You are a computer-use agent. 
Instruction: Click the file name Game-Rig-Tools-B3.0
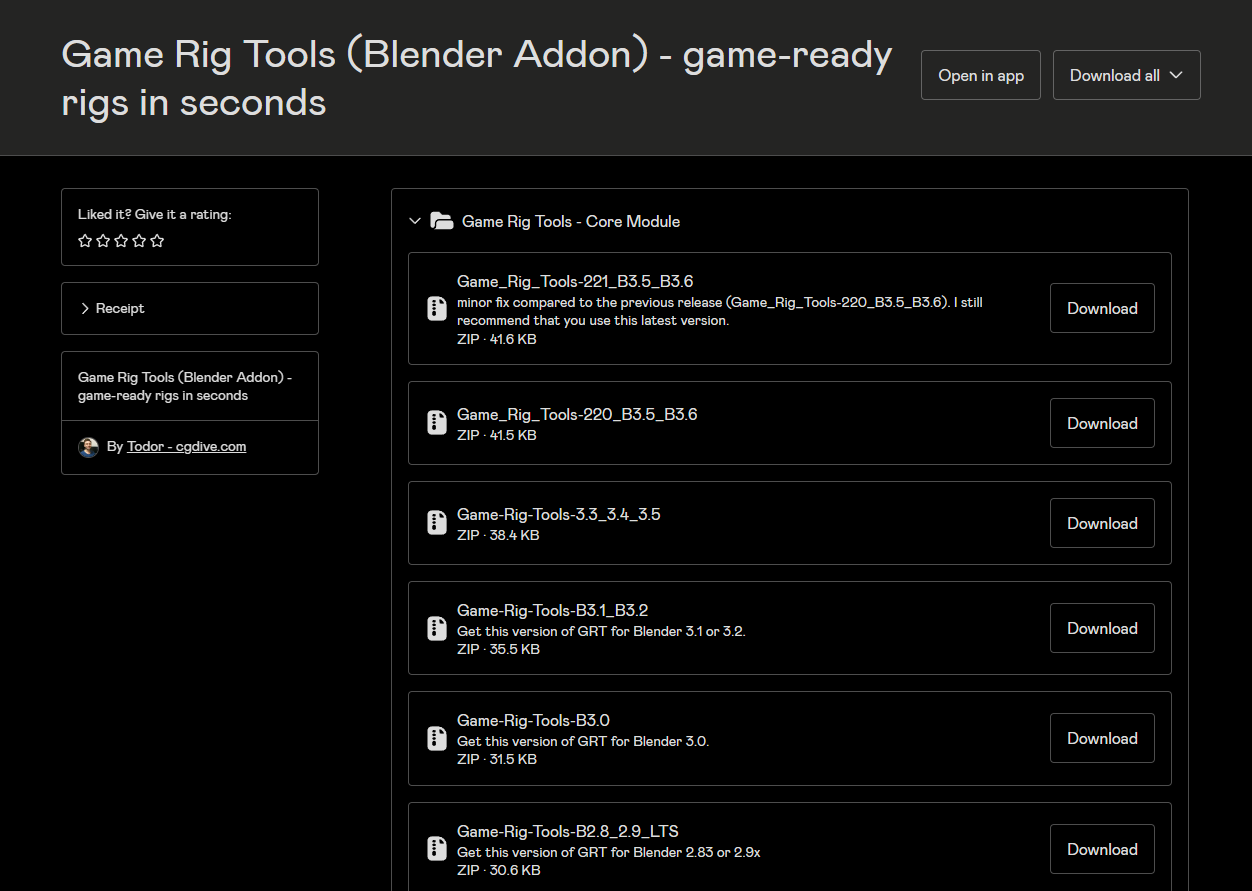coord(533,720)
